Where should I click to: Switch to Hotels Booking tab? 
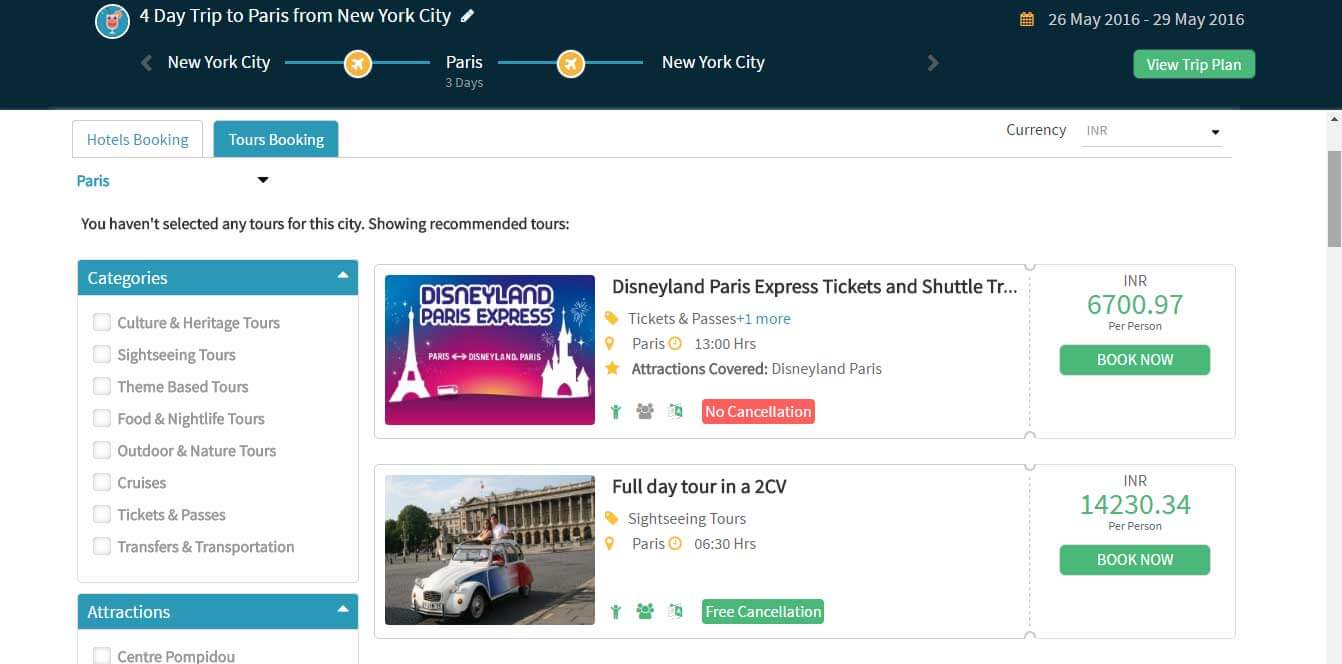[x=138, y=139]
